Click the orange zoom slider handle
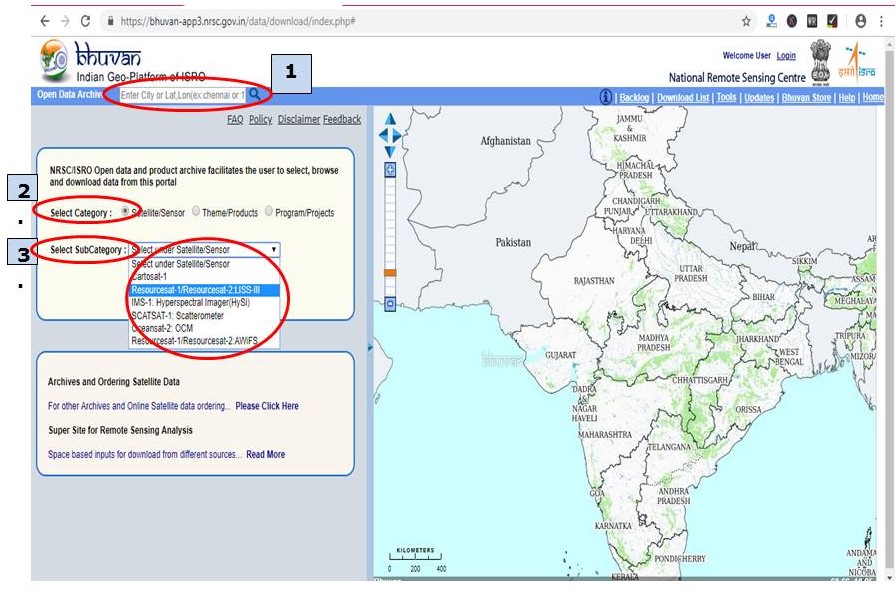The height and width of the screenshot is (595, 896). coord(390,273)
